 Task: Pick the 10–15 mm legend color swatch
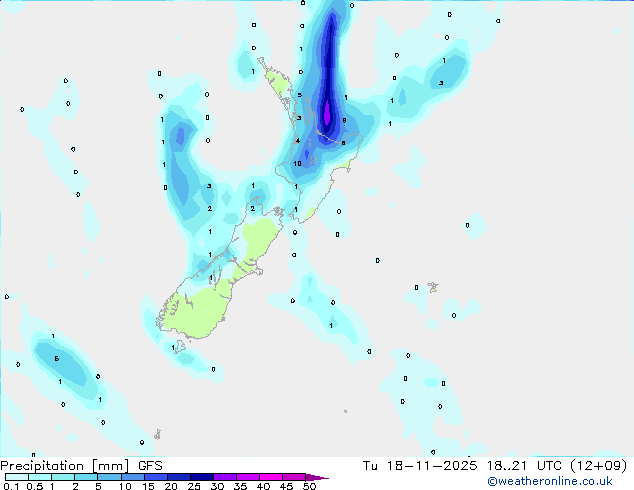pyautogui.click(x=132, y=477)
